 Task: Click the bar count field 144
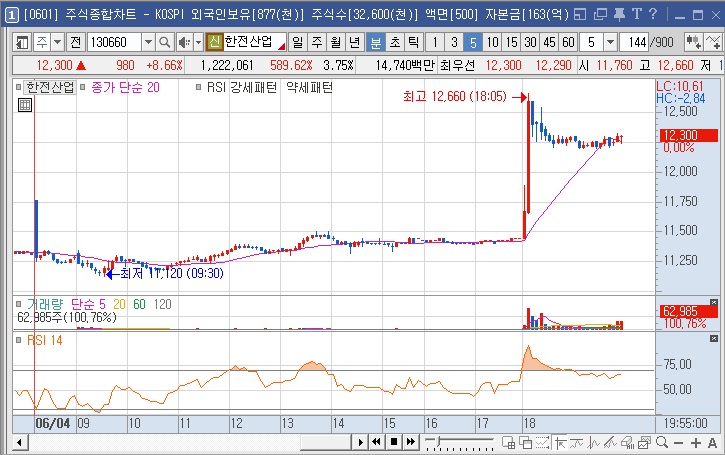coord(634,43)
